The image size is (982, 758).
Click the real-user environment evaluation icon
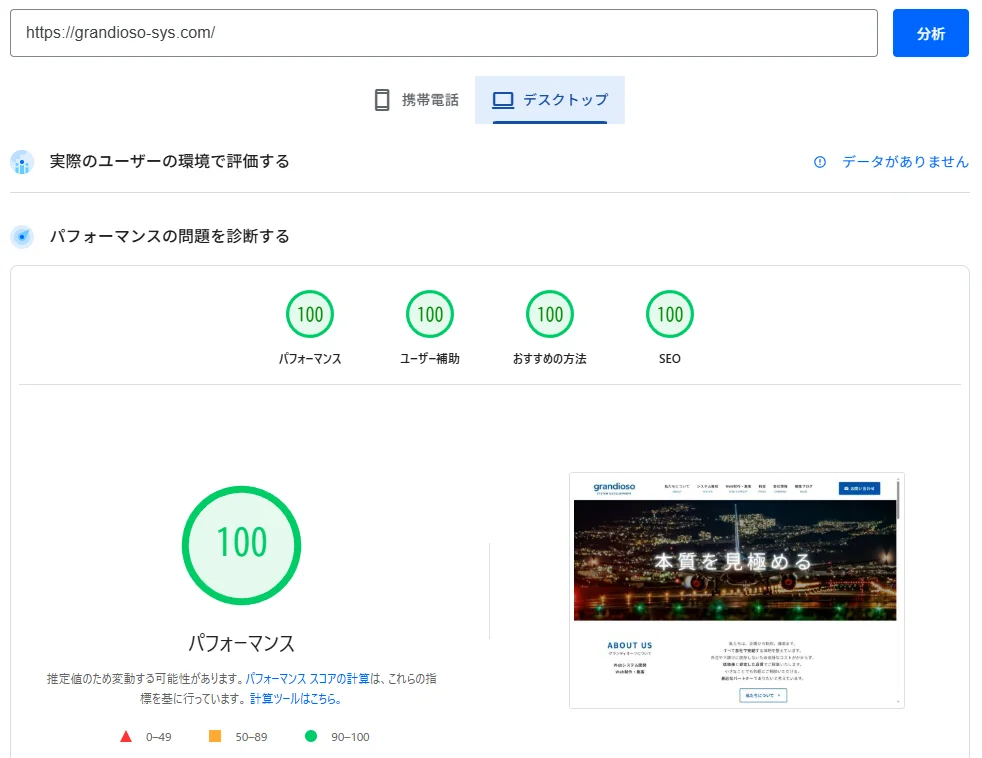(22, 162)
